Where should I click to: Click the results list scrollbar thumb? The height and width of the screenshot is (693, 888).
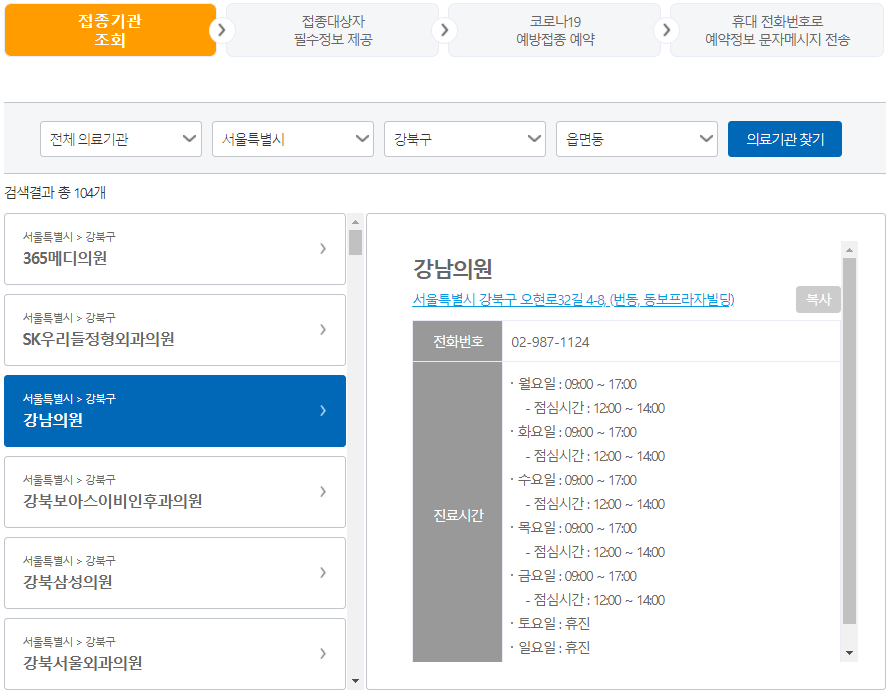(355, 242)
